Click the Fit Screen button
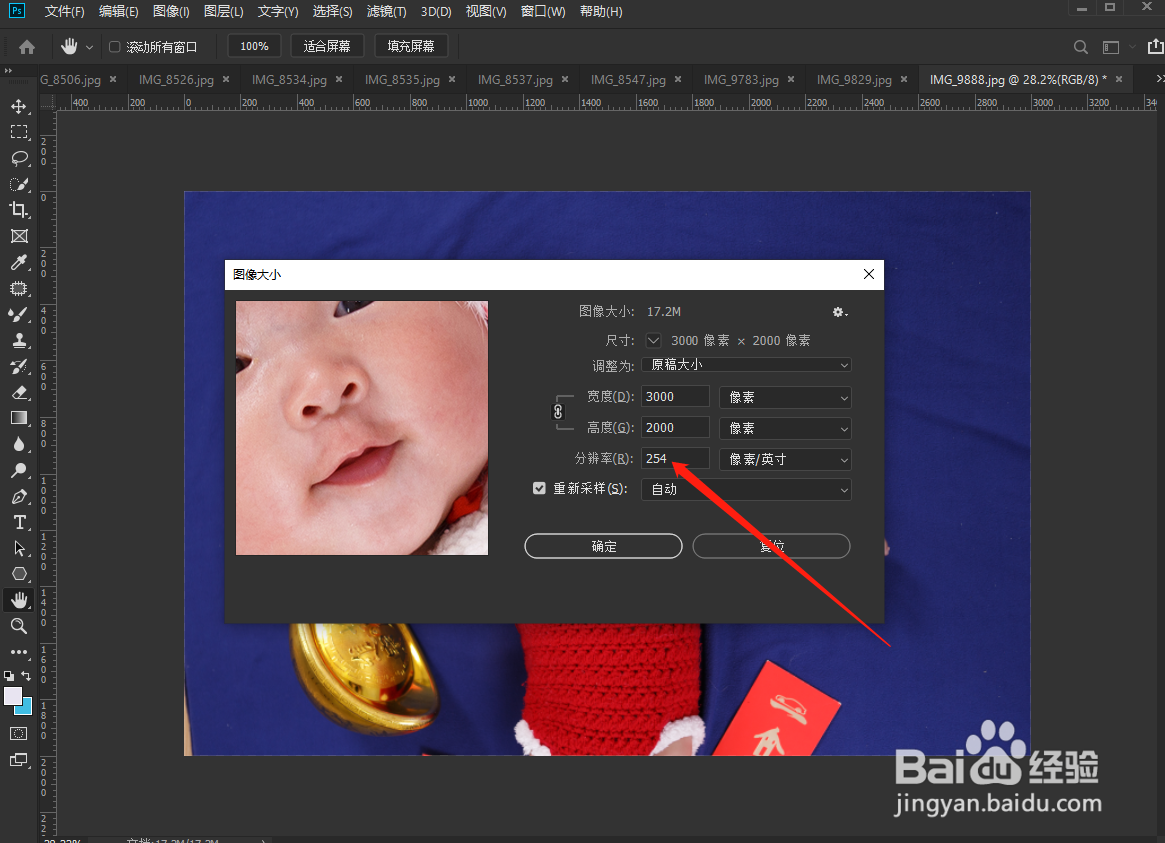The width and height of the screenshot is (1165, 843). (x=327, y=46)
